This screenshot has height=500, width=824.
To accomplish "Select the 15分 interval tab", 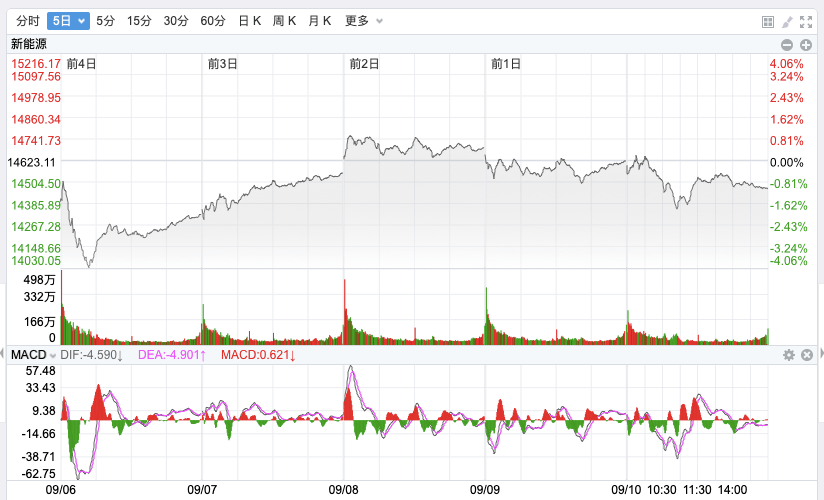I will tap(140, 21).
